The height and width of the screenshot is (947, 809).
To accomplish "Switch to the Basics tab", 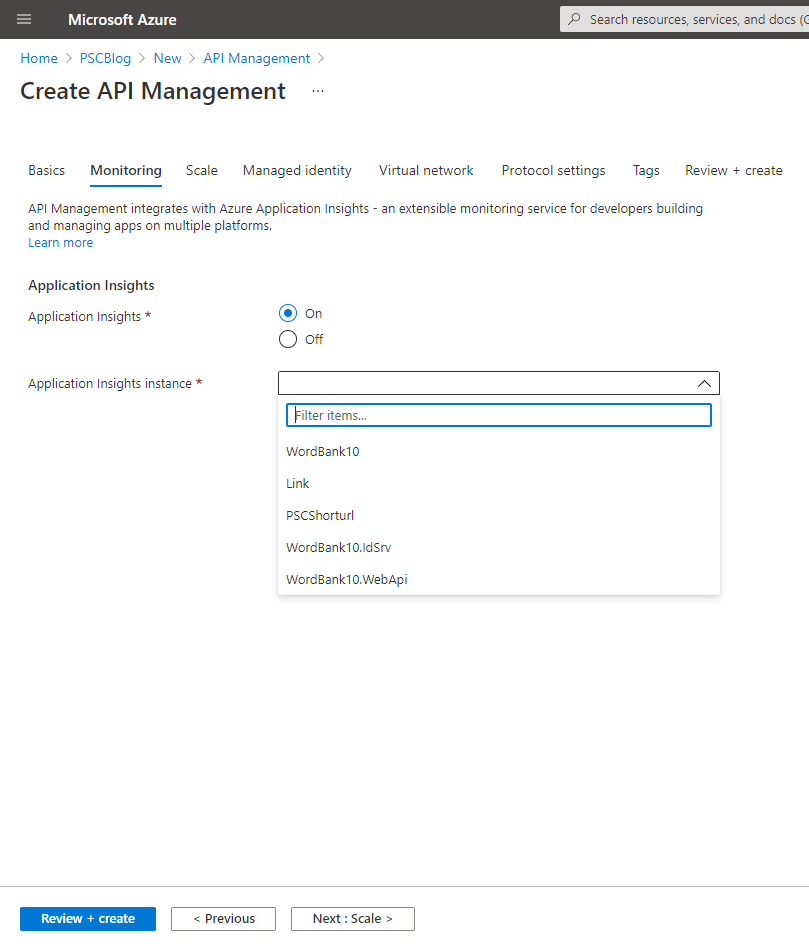I will click(x=46, y=170).
